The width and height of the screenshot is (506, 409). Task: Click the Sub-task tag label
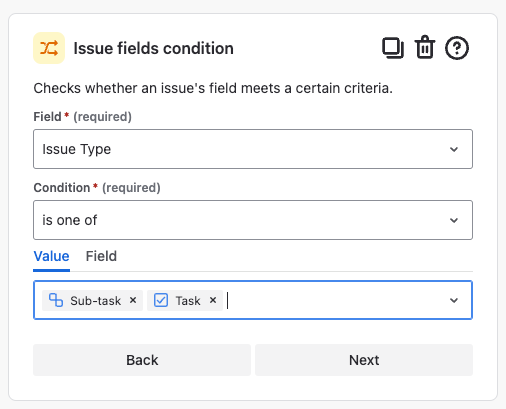[x=95, y=301]
